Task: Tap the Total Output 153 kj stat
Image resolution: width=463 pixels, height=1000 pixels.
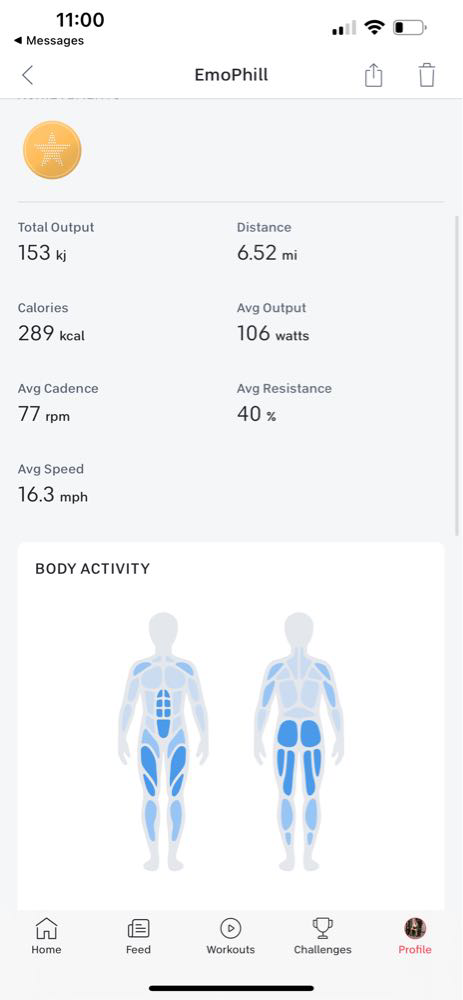Action: coord(55,242)
